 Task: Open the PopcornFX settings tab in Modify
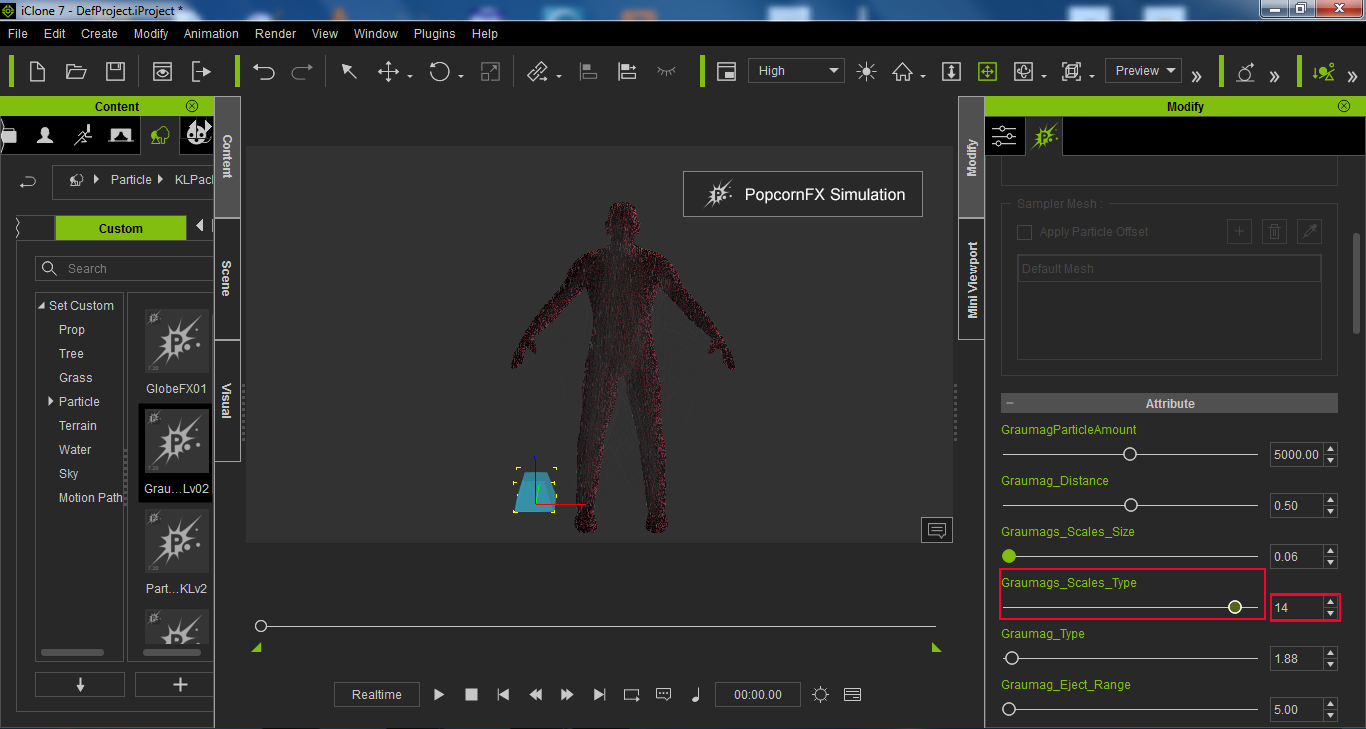1044,136
